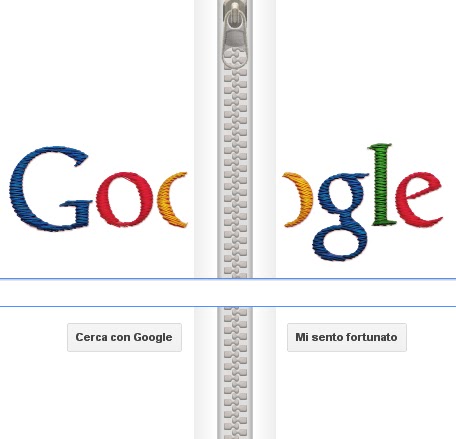Click the Cerca con Google button

124,337
